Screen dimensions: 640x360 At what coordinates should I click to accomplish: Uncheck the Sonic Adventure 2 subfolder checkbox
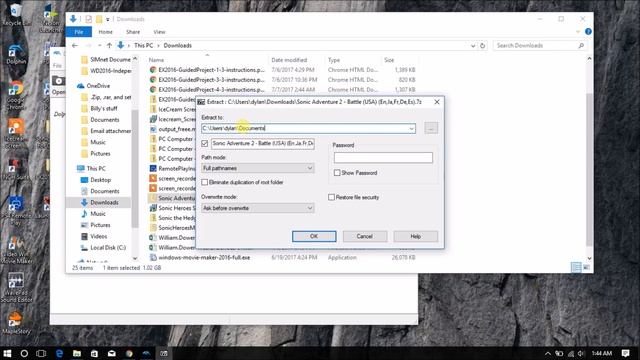click(204, 144)
